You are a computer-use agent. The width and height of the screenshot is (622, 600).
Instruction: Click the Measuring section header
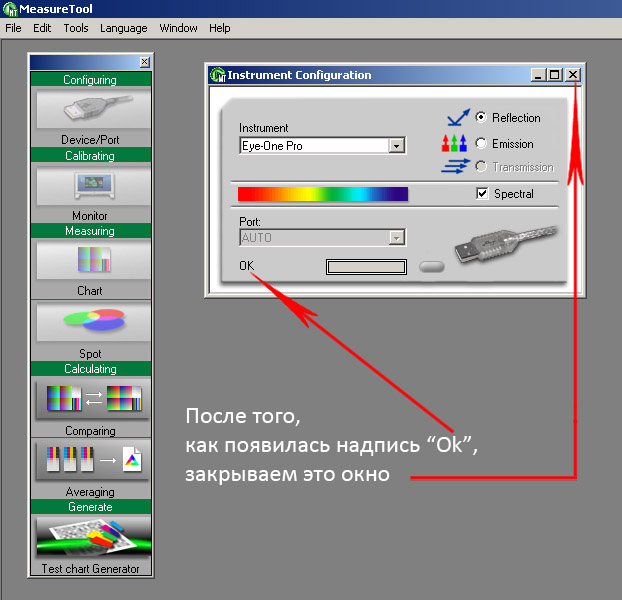[90, 230]
